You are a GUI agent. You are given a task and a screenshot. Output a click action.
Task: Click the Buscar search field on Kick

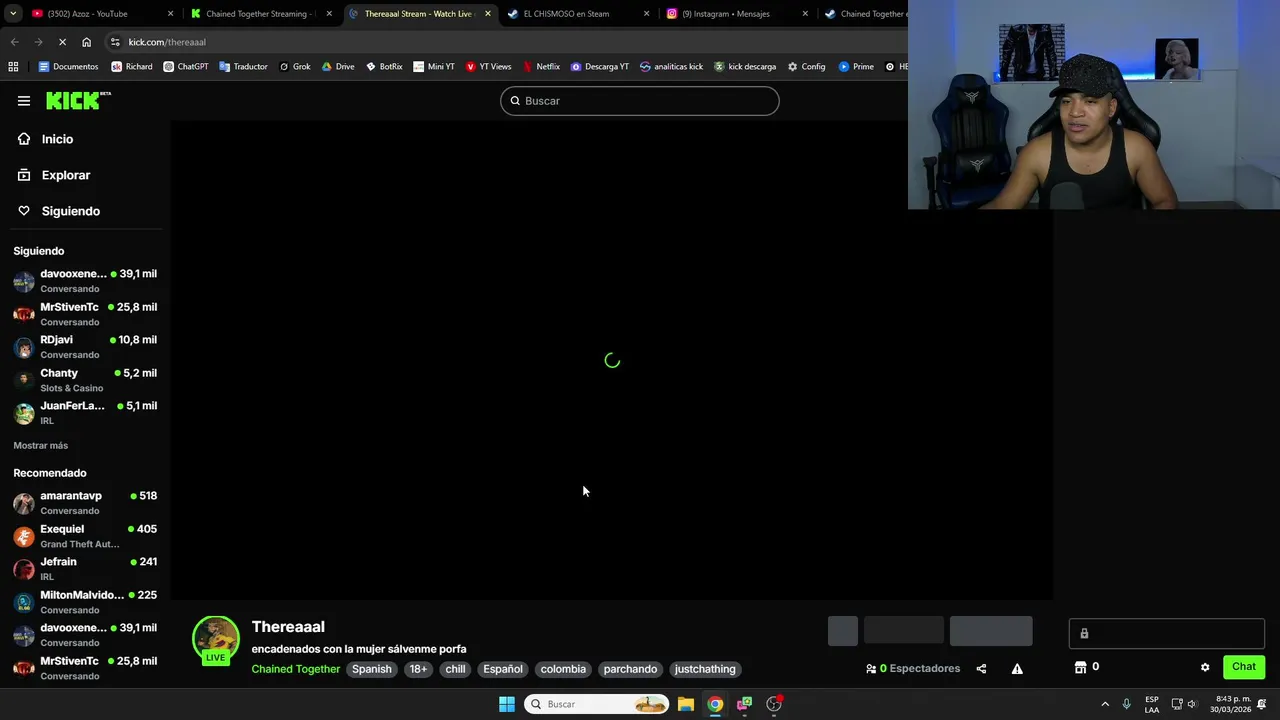click(x=639, y=101)
